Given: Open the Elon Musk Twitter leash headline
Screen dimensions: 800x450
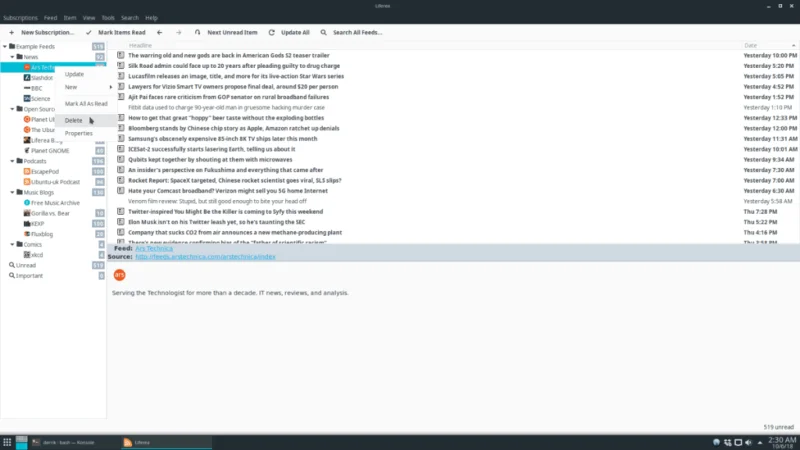Looking at the screenshot, I should coord(217,222).
